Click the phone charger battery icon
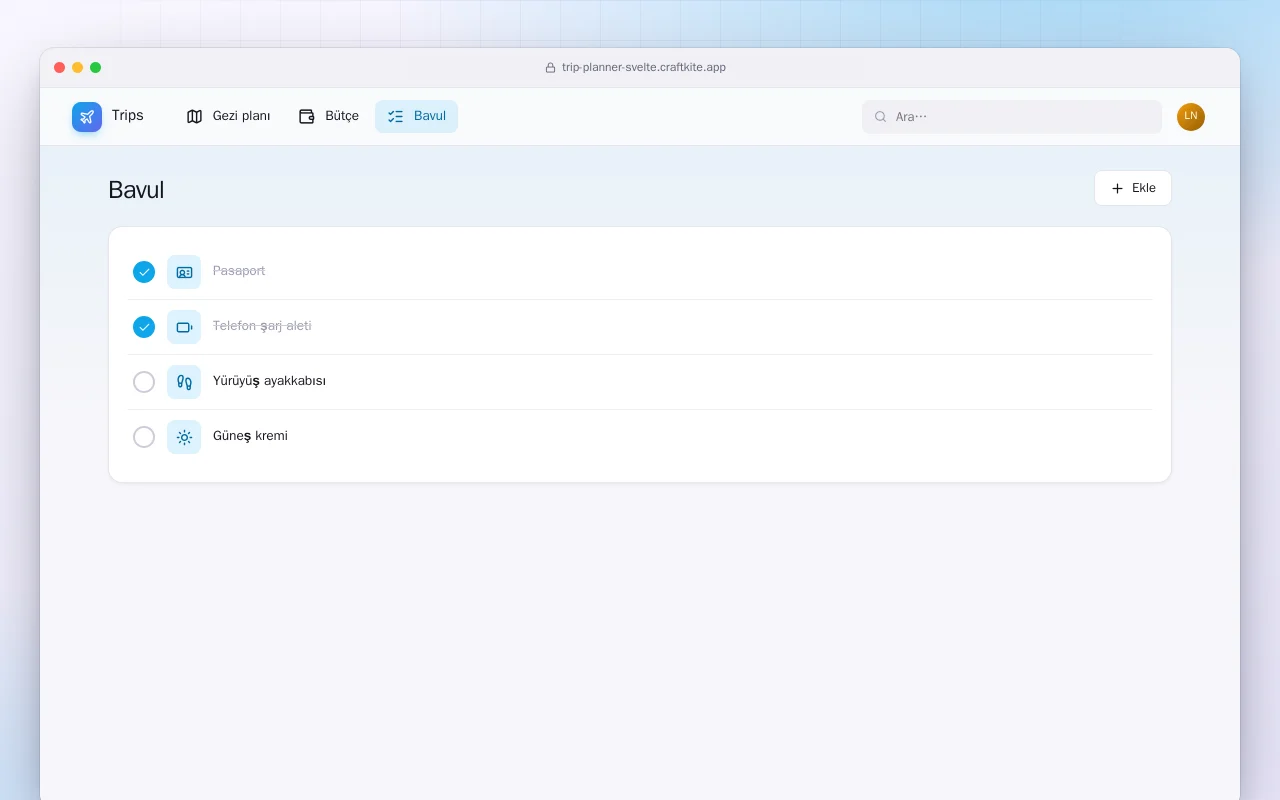The height and width of the screenshot is (800, 1280). click(184, 327)
